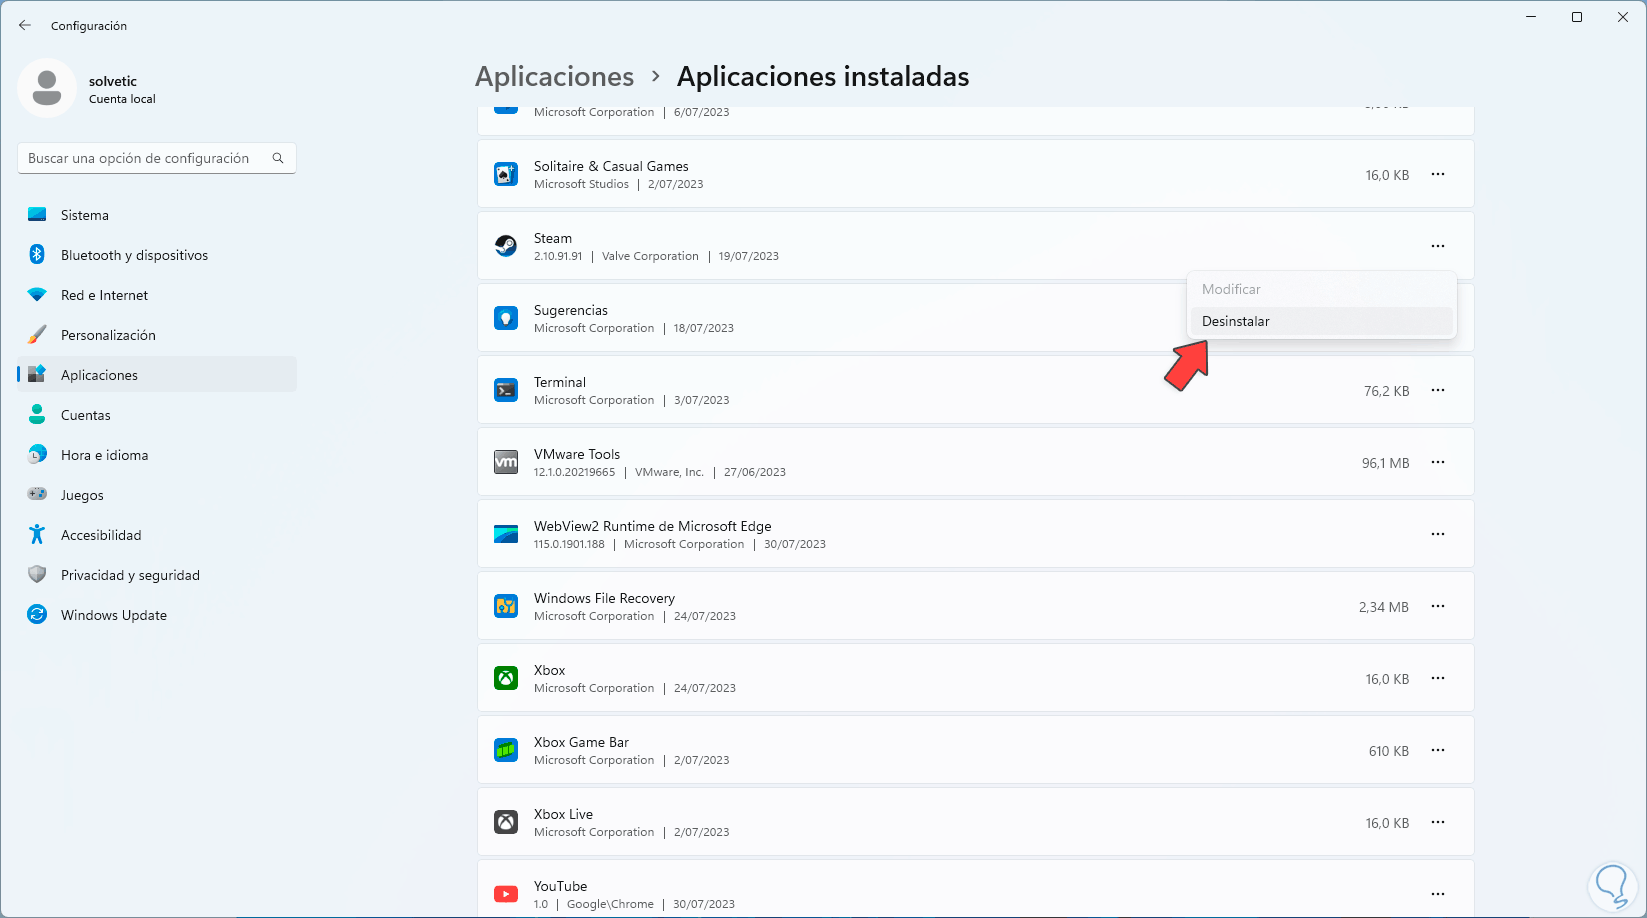Choose Desinstalar from the Steam context menu

[x=1321, y=321]
